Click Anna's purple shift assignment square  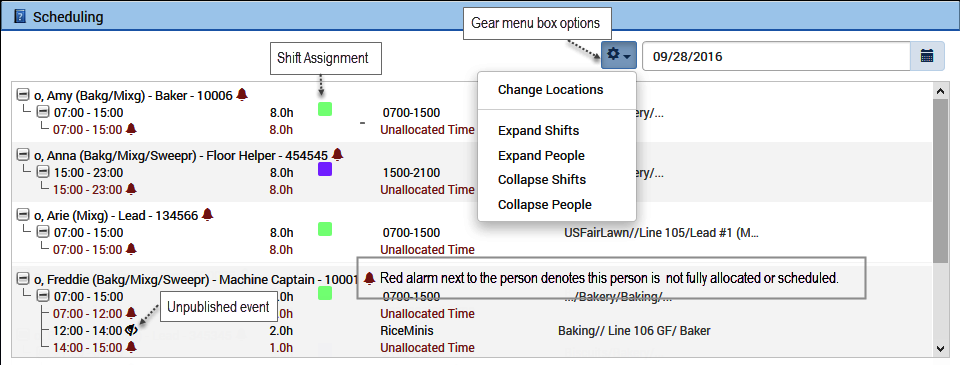325,170
